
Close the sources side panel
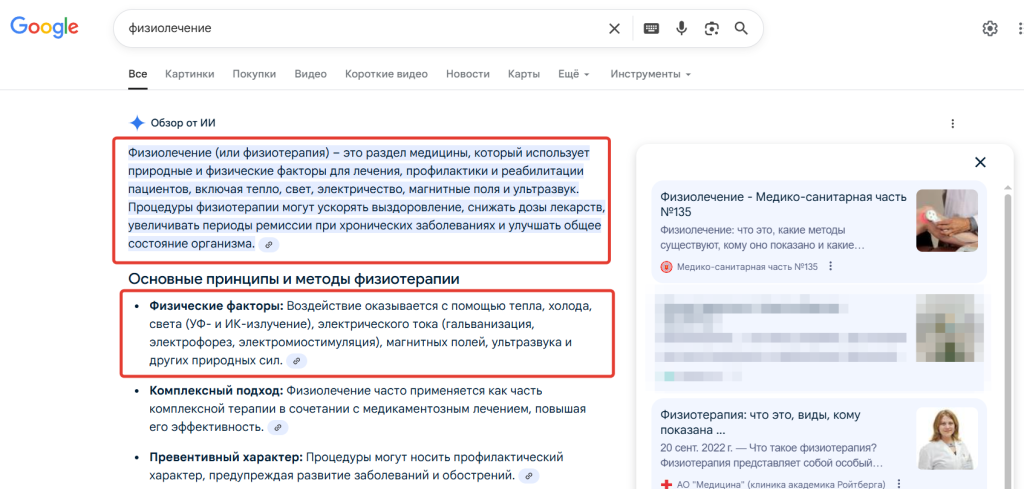[x=980, y=163]
